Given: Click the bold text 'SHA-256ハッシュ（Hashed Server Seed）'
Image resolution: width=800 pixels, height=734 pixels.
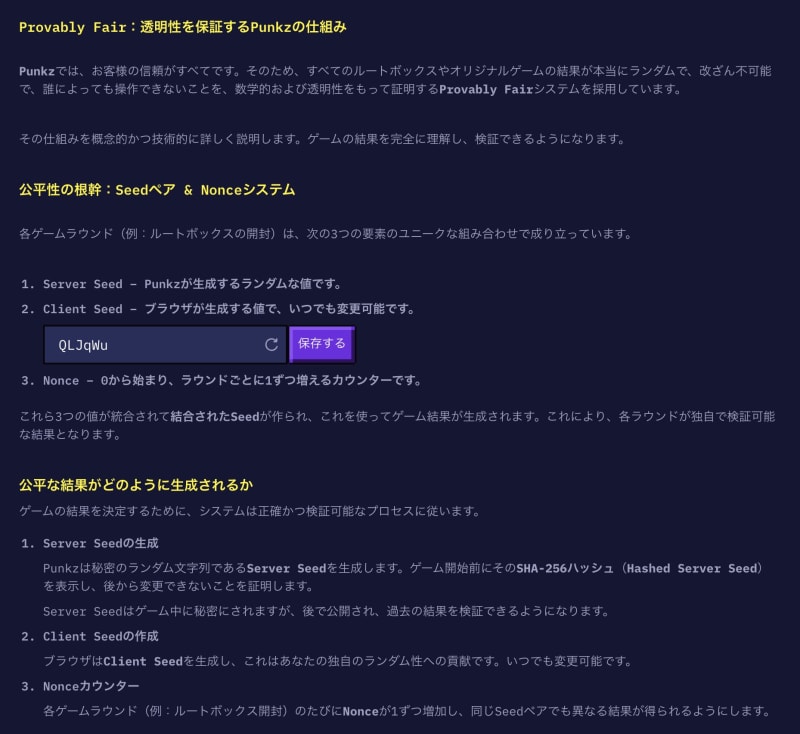Looking at the screenshot, I should click(x=640, y=569).
